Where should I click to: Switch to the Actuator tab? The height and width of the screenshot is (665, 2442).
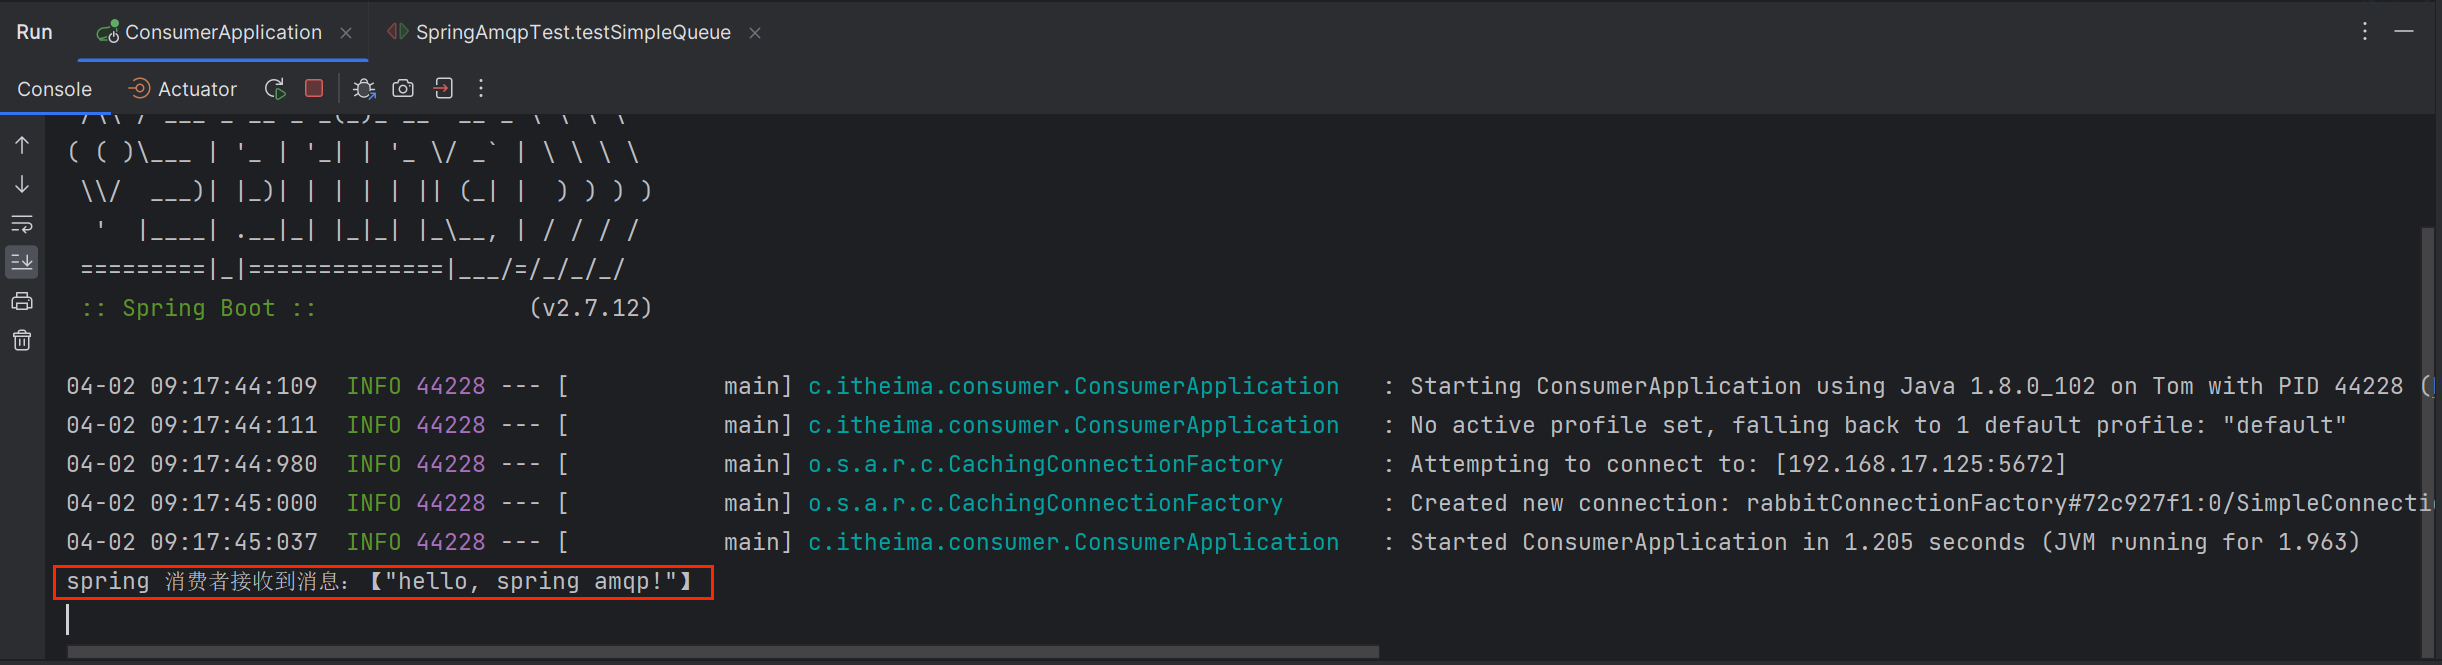tap(183, 89)
